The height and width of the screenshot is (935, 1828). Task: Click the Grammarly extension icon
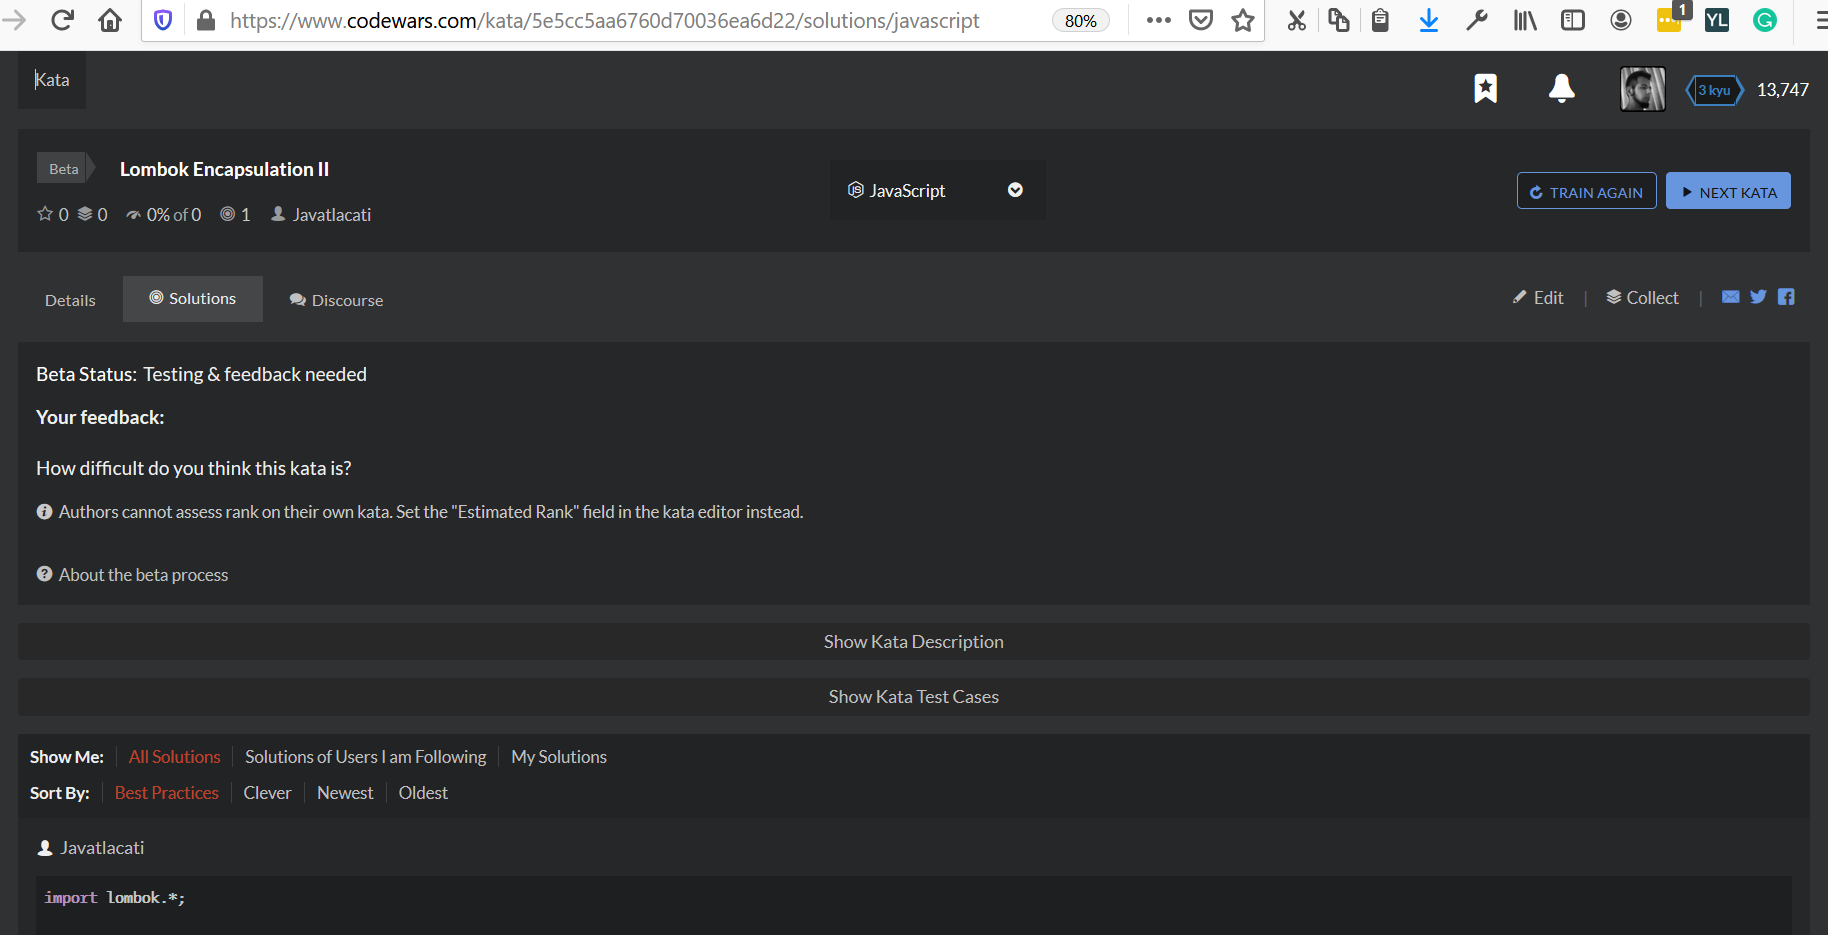pyautogui.click(x=1765, y=20)
